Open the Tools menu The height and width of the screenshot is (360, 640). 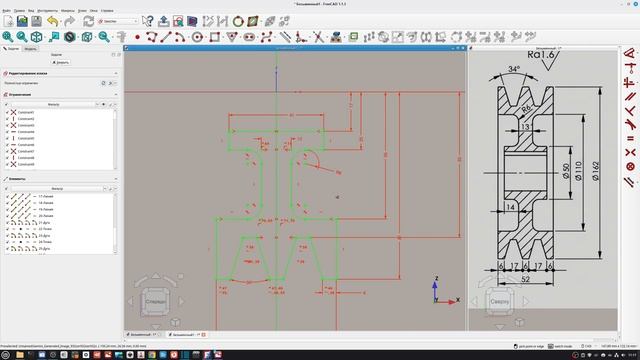coord(47,11)
